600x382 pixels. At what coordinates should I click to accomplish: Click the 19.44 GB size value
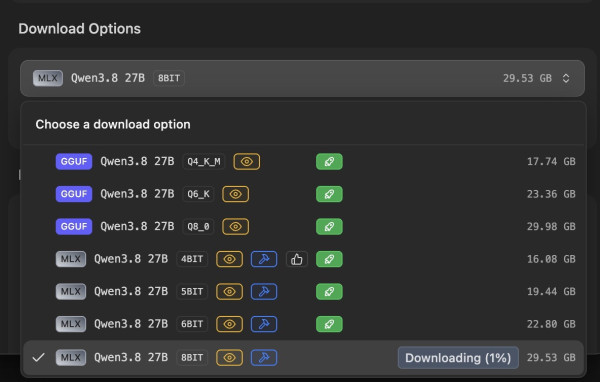pos(551,292)
